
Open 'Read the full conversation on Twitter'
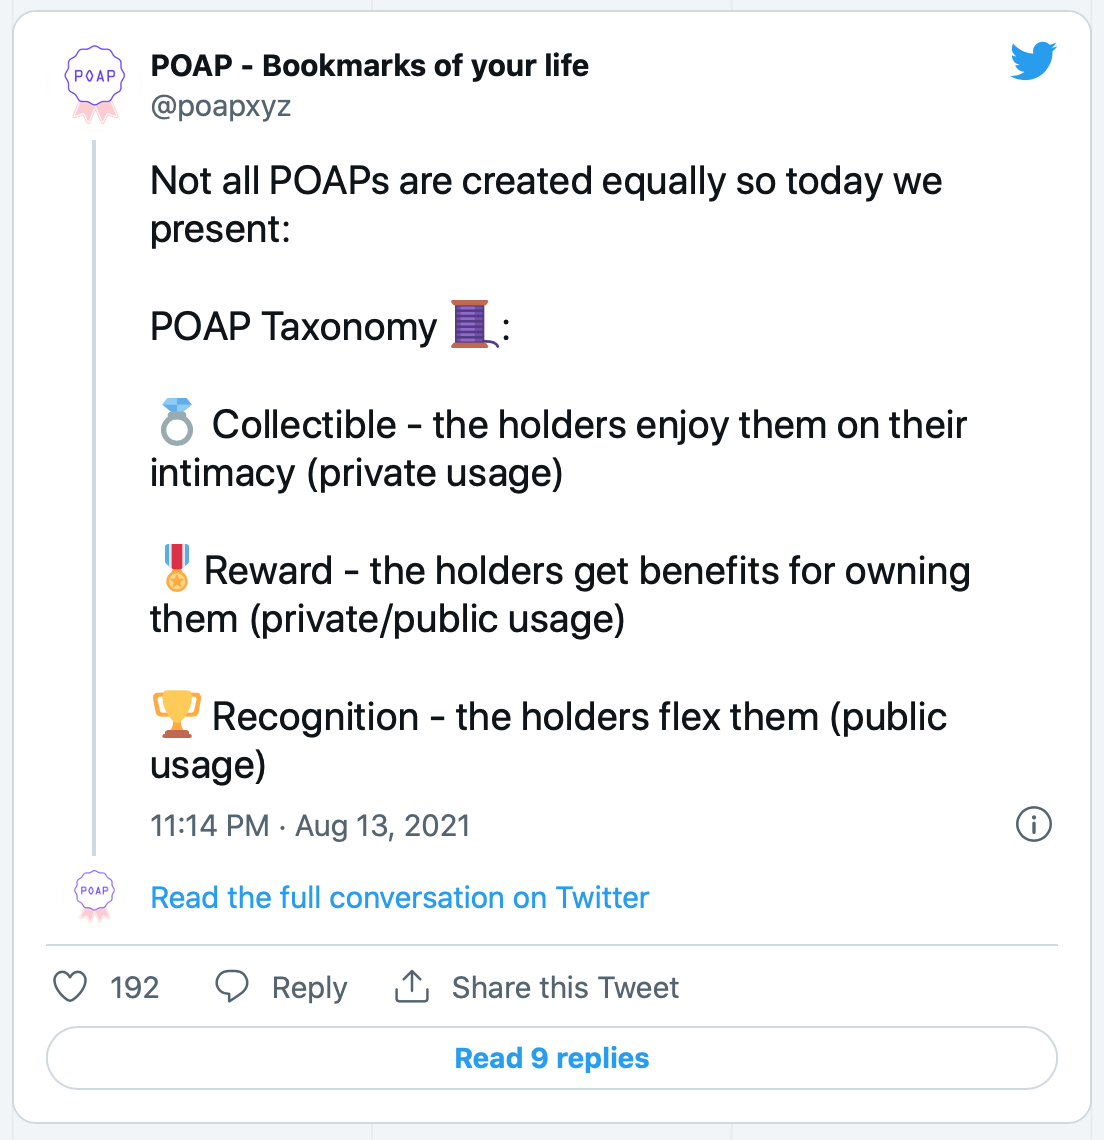click(x=399, y=897)
